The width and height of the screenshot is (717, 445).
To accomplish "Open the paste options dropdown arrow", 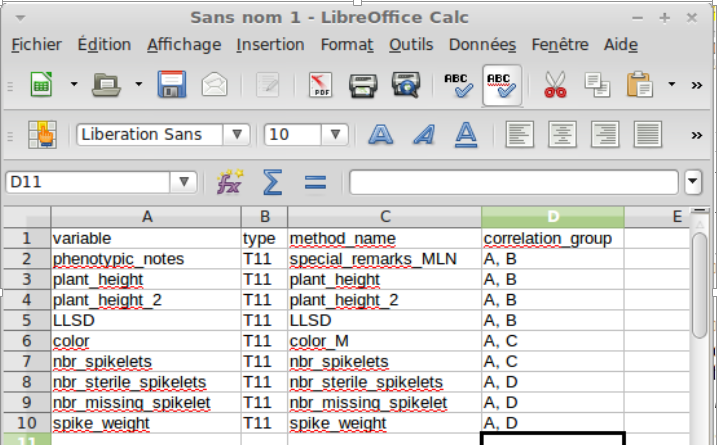I will (672, 85).
